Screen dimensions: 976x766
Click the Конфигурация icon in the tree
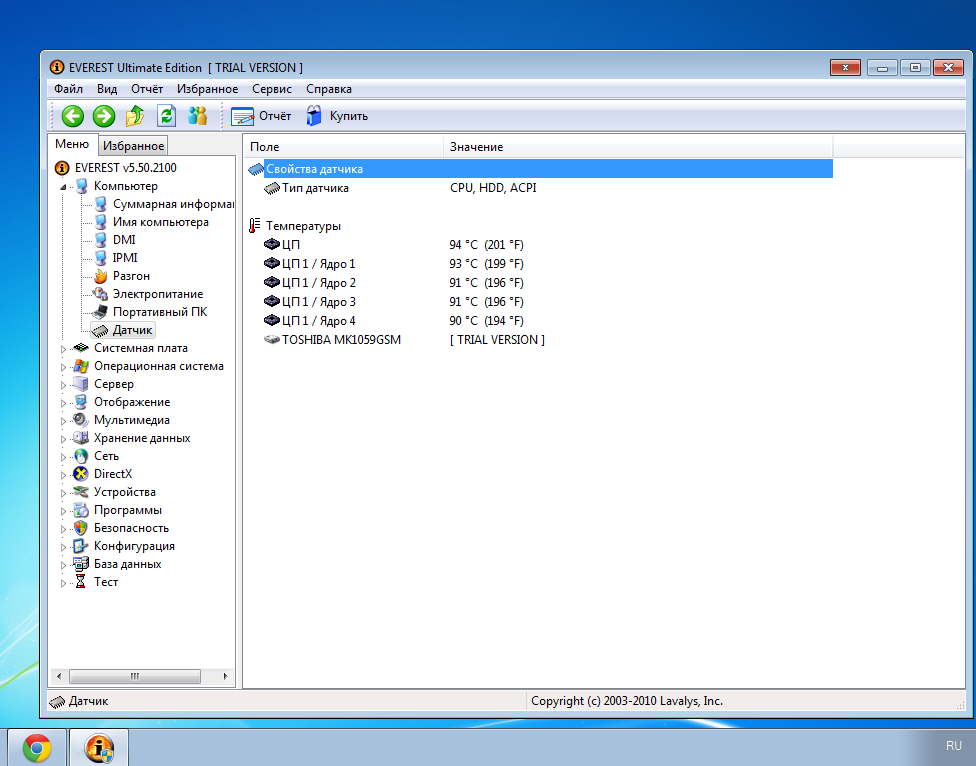81,546
